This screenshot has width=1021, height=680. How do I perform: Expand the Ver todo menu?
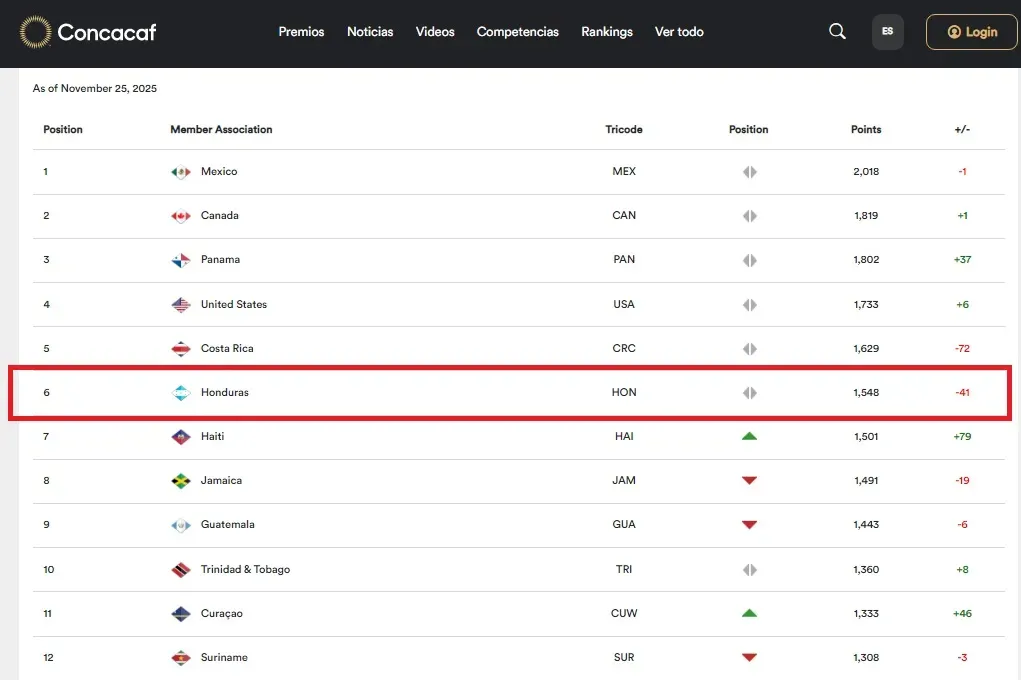(679, 32)
